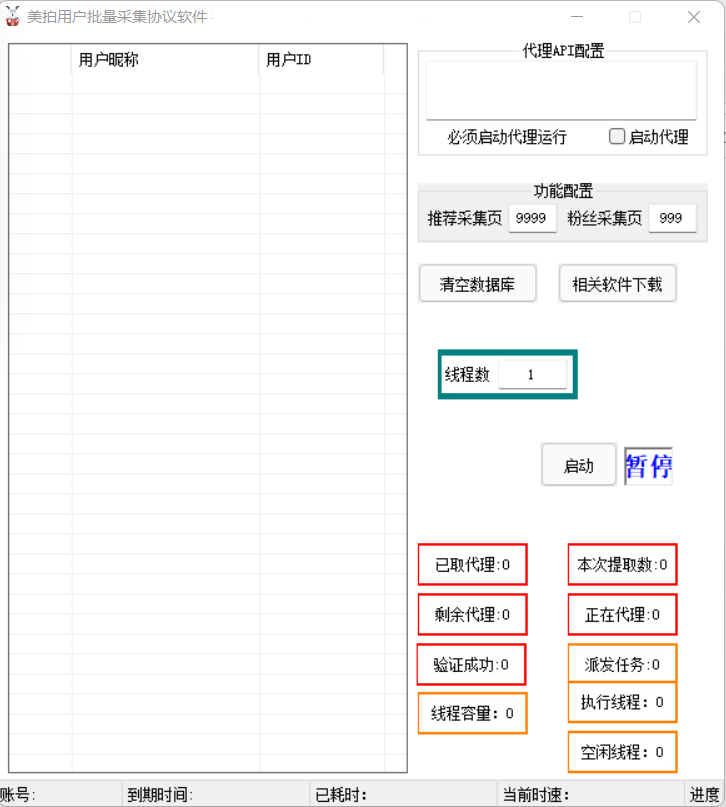726x807 pixels.
Task: Click the 线程容量: 0 label
Action: coord(472,713)
